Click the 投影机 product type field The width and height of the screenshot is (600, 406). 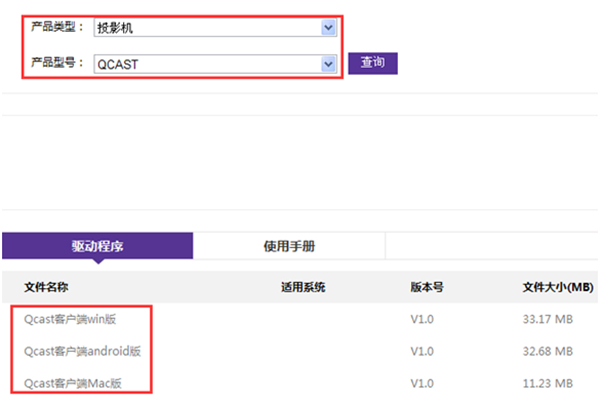(x=206, y=28)
